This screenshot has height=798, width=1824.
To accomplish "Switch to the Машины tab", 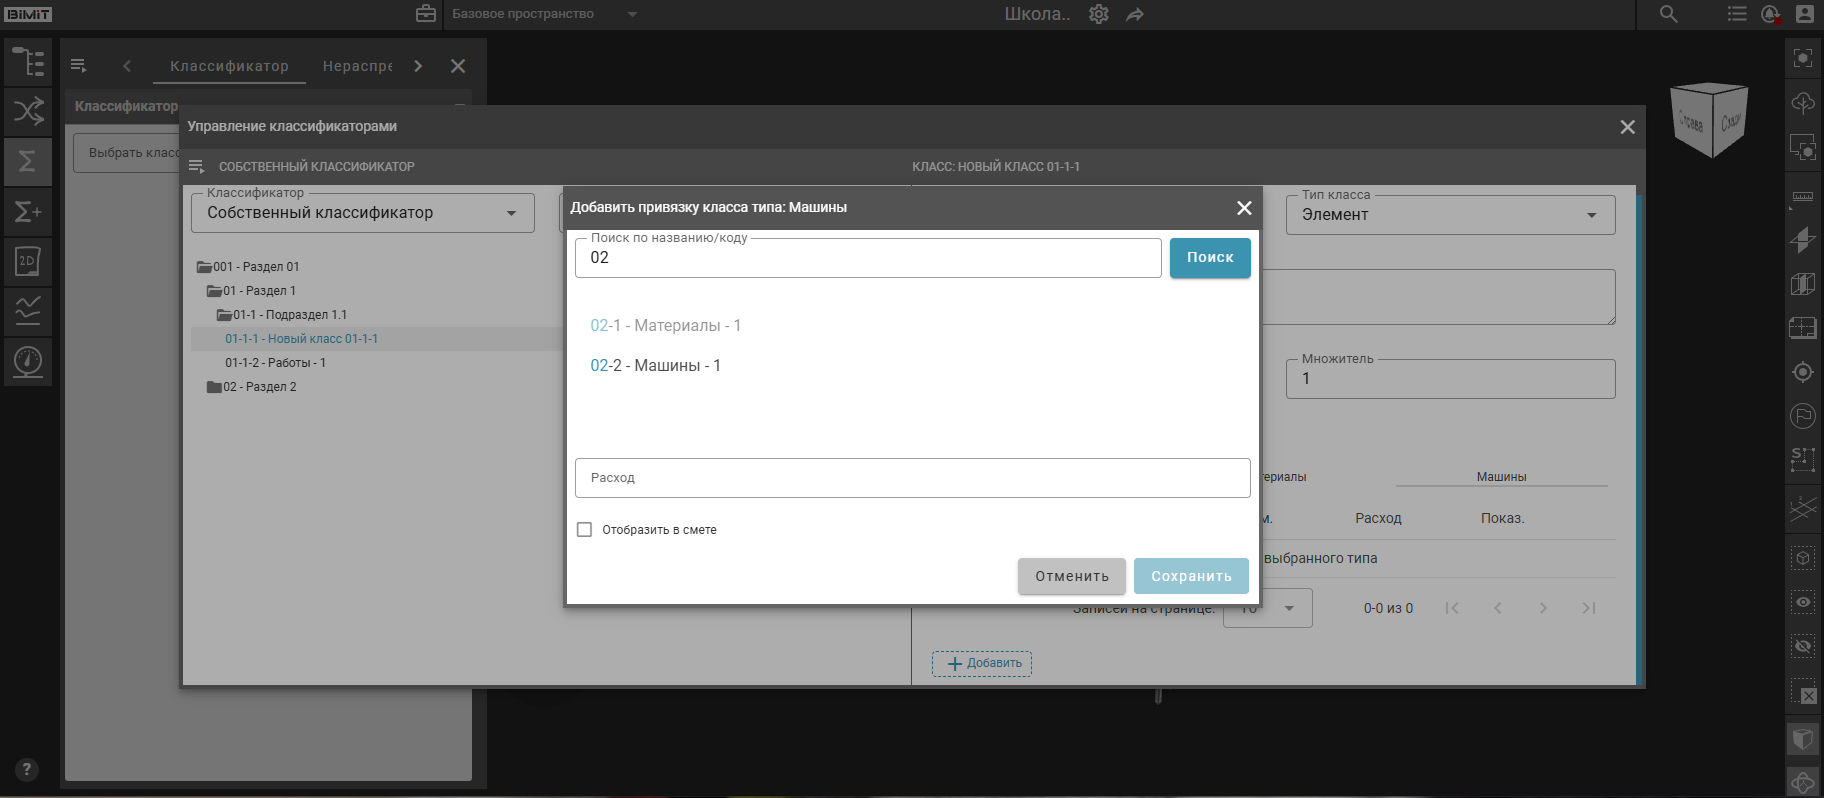I will pos(1501,477).
